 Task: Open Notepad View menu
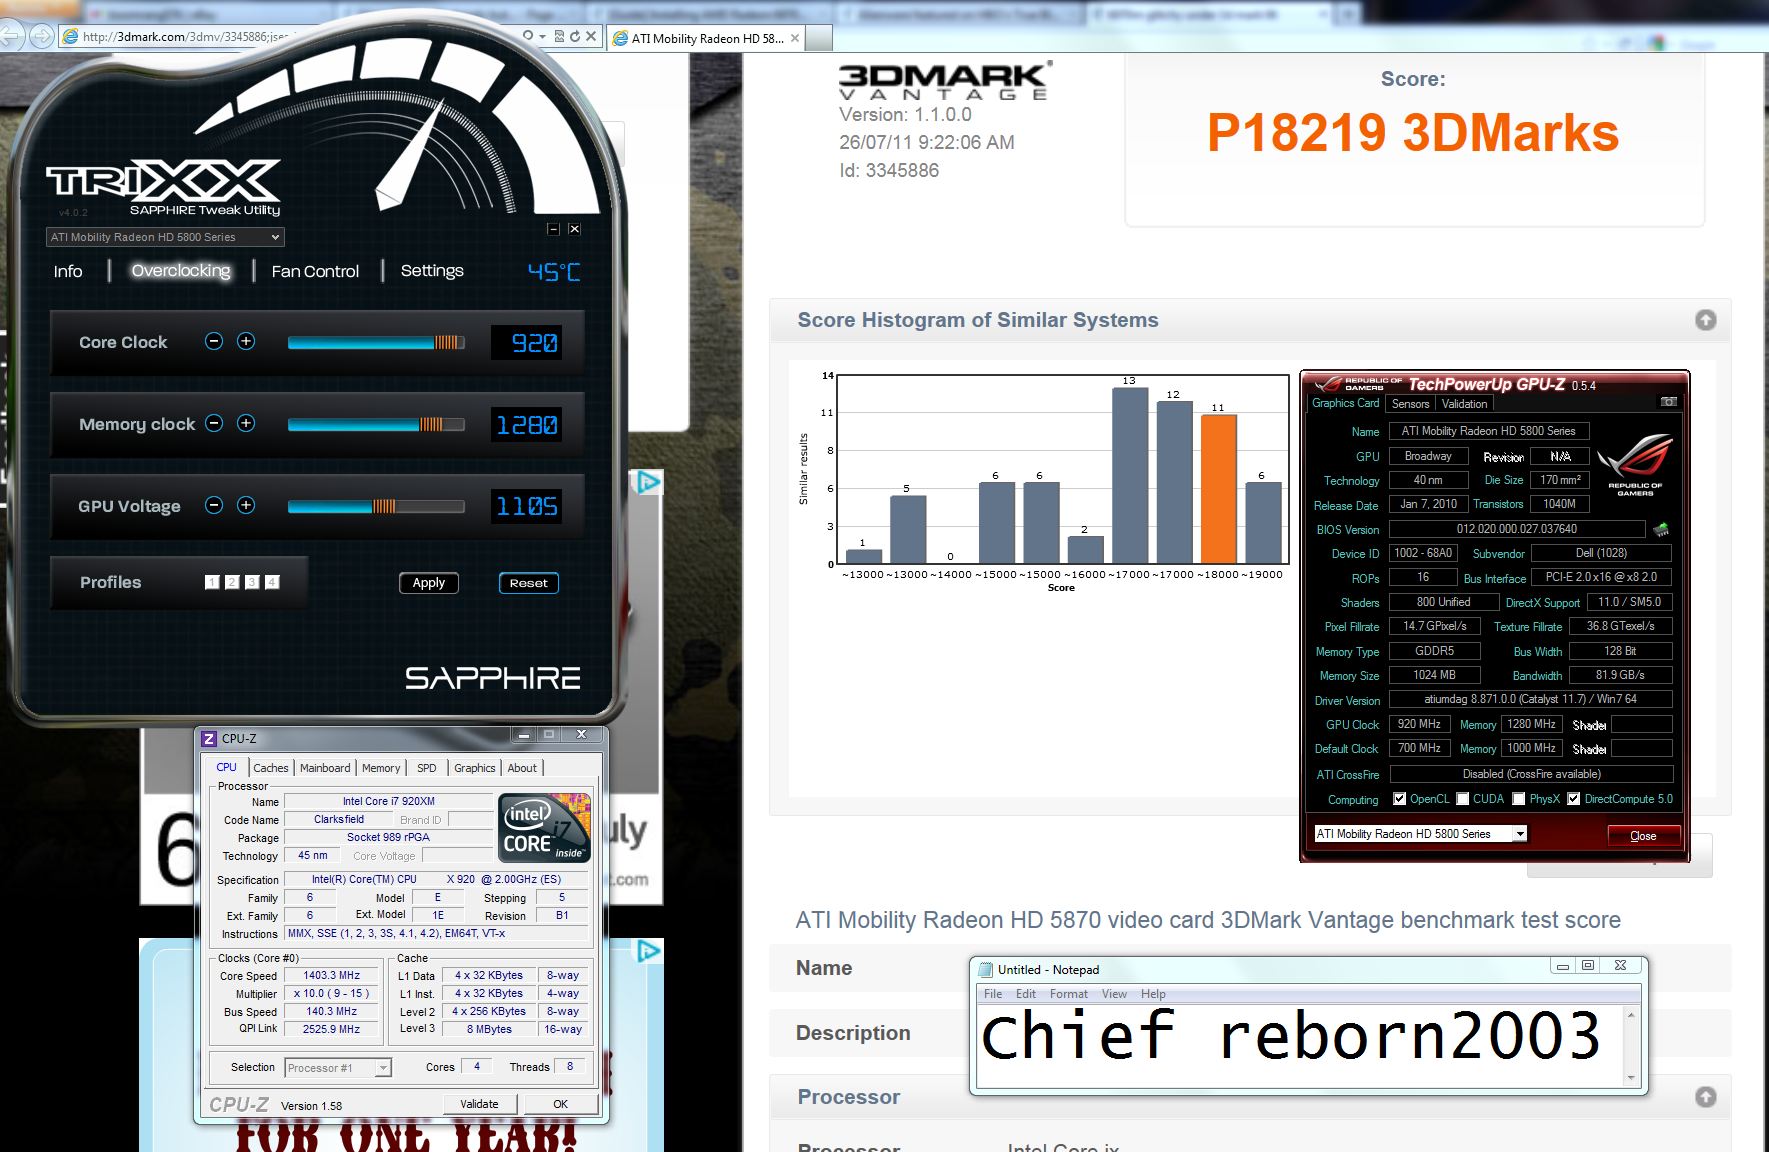coord(1114,994)
